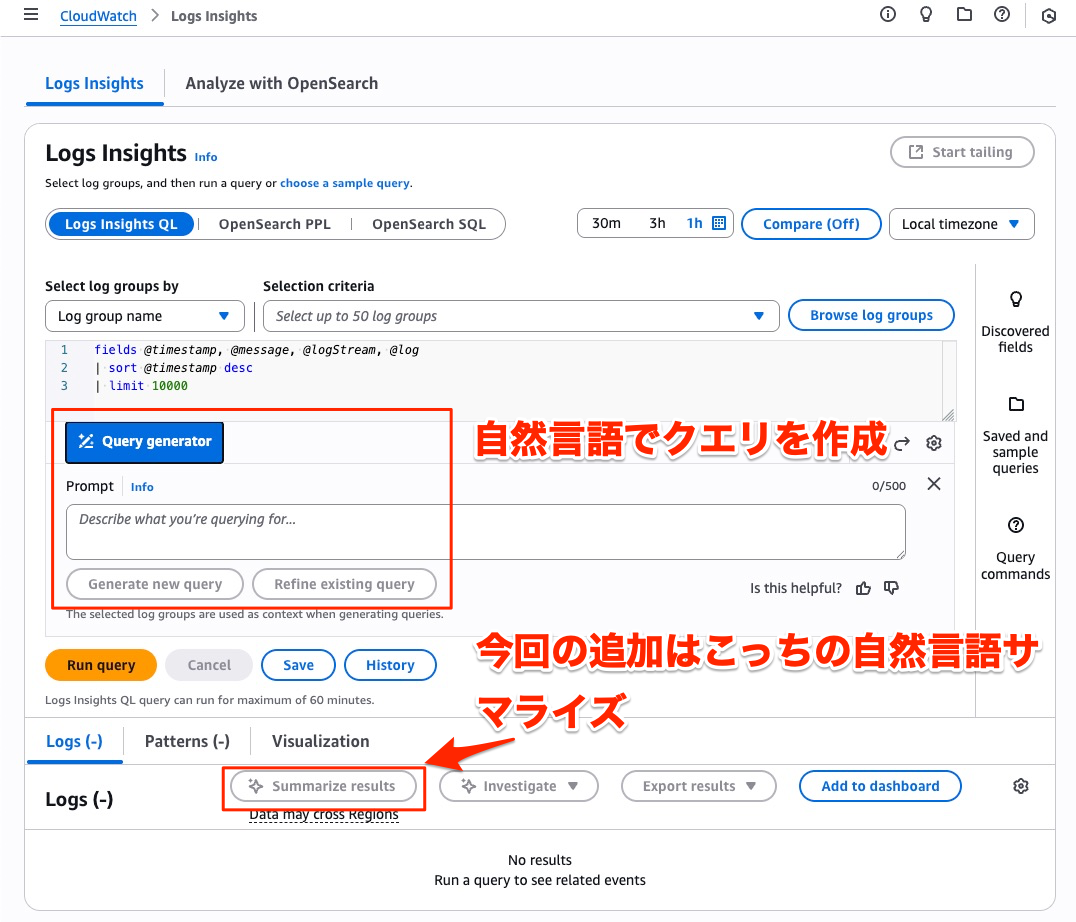
Task: Click Summarize results button
Action: click(323, 786)
